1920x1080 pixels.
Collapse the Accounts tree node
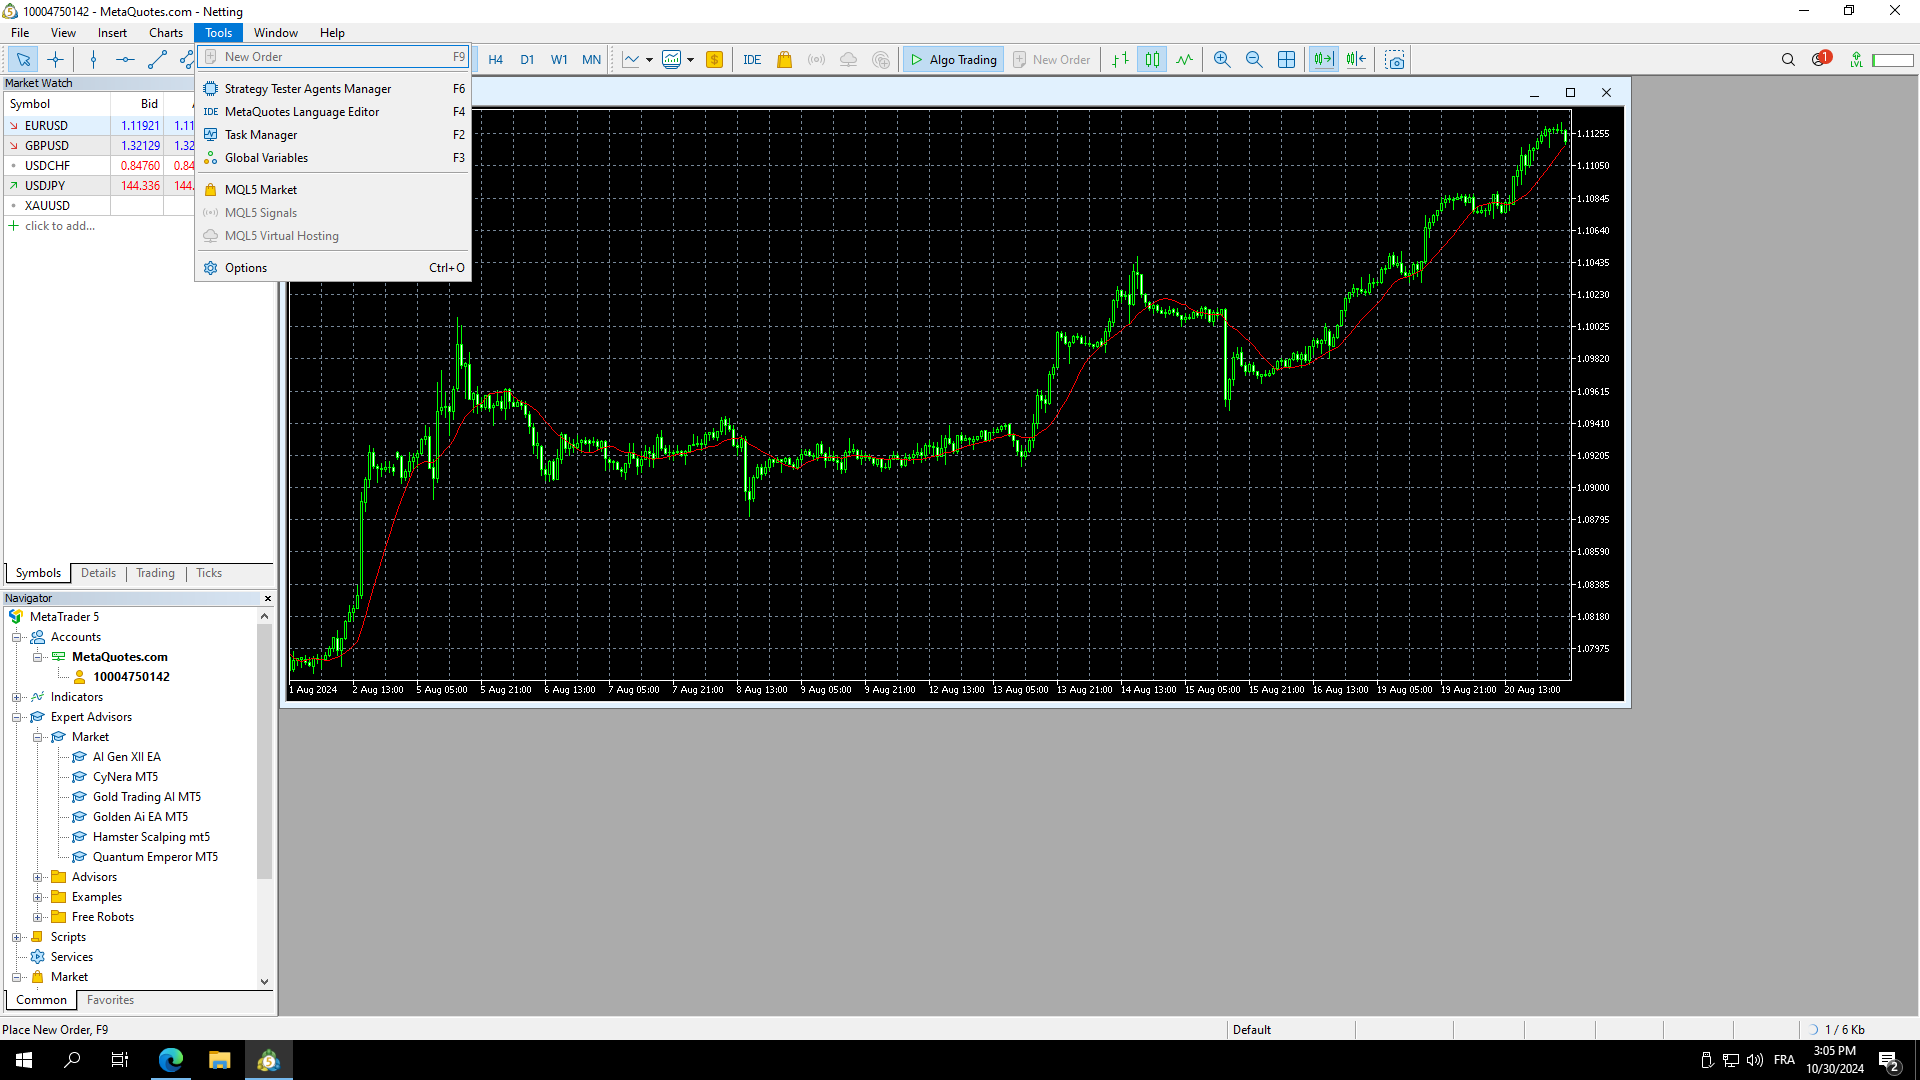point(17,637)
